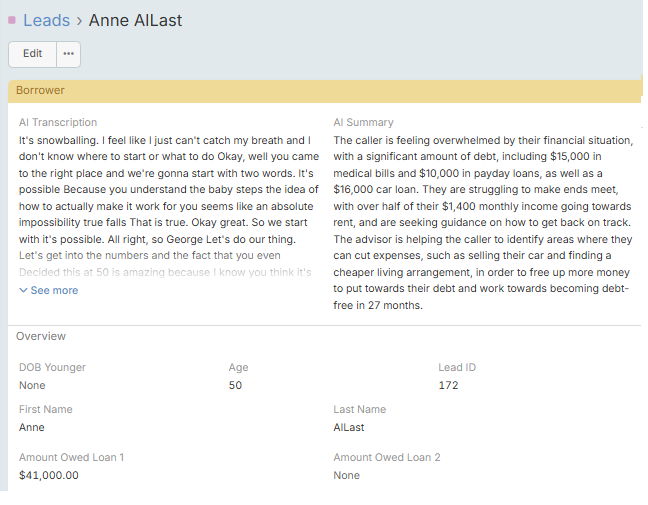Collapse the Borrower section header
Screen dimensions: 648x505
pyautogui.click(x=40, y=91)
